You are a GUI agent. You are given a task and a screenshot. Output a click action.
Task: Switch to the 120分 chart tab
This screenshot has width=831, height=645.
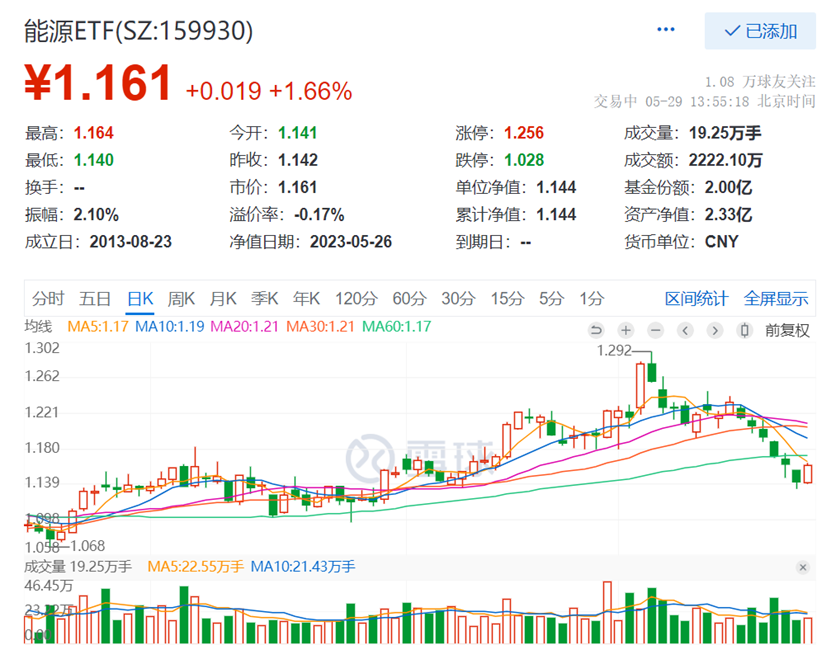(356, 299)
